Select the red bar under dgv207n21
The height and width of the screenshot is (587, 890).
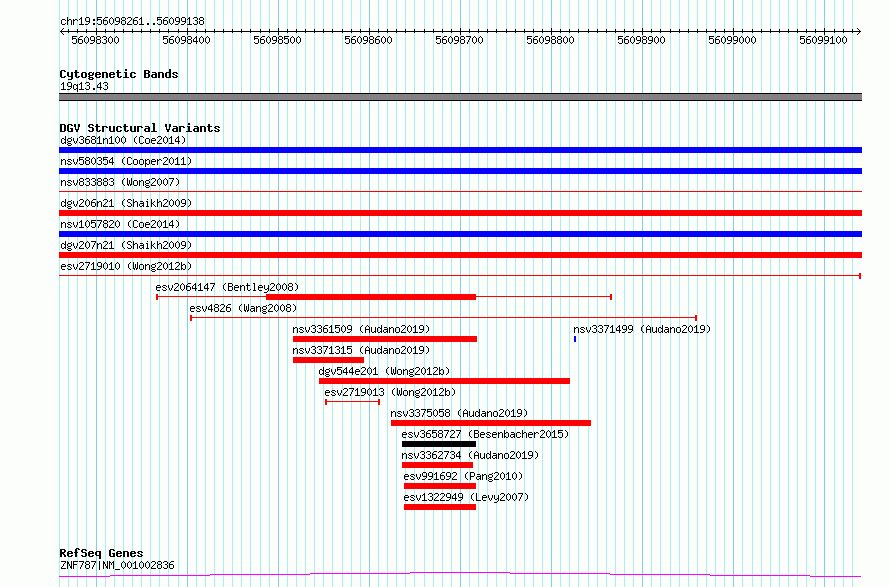point(460,255)
